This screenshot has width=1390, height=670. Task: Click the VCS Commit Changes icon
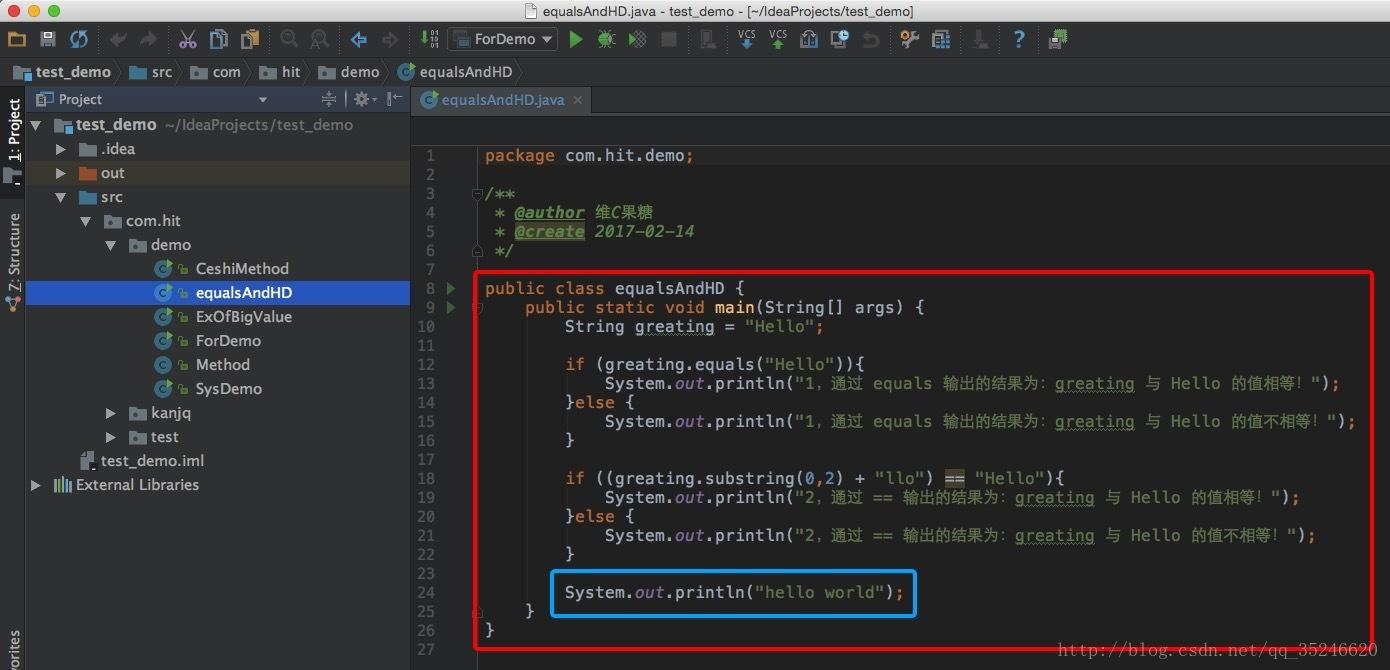(778, 40)
